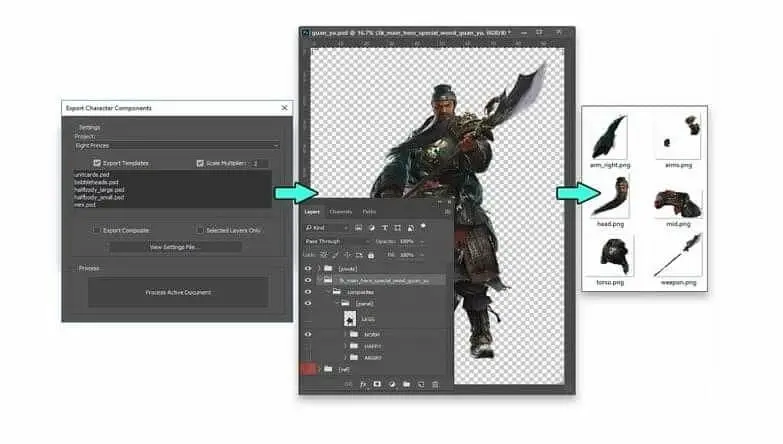
Task: Open arms.png exported thumbnail
Action: pyautogui.click(x=679, y=136)
